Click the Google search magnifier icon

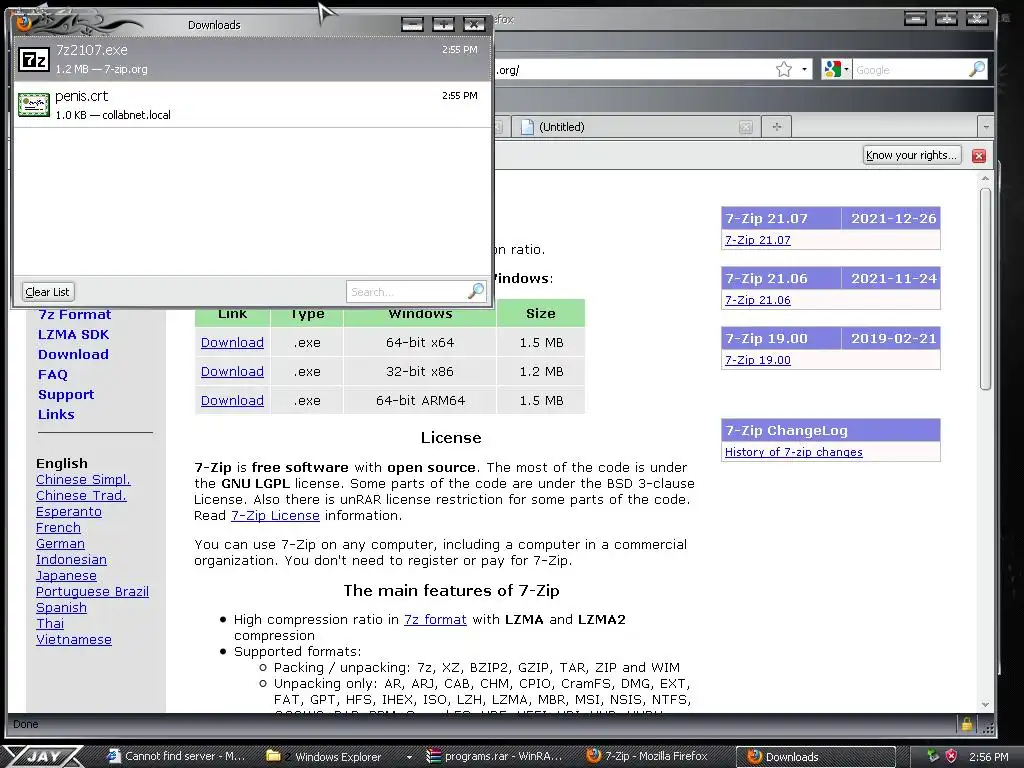tap(976, 69)
